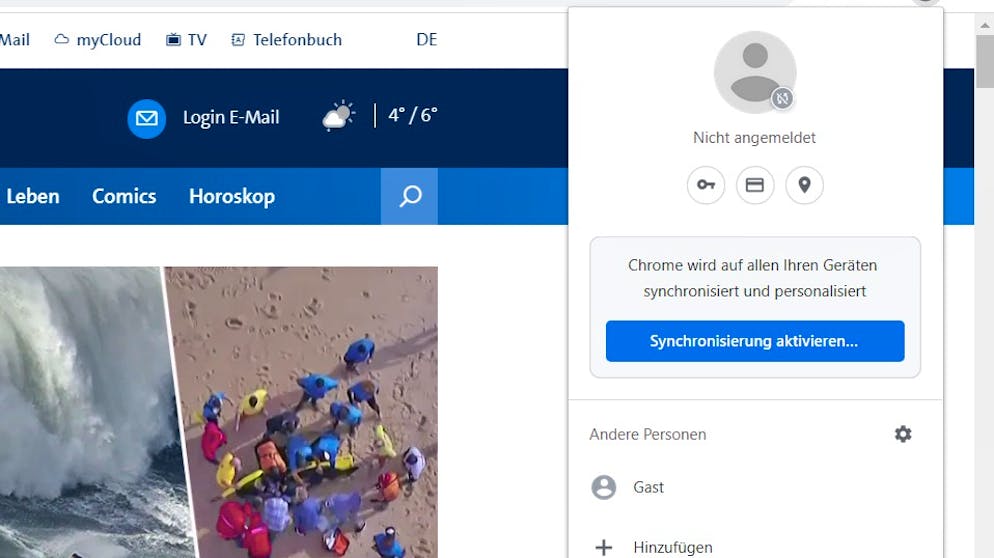Open manage people gear icon

[x=903, y=434]
